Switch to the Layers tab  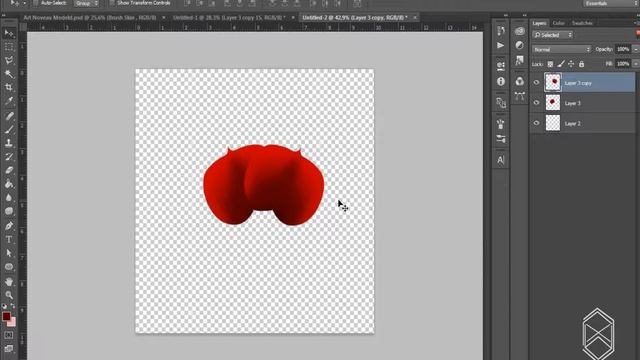[x=539, y=23]
